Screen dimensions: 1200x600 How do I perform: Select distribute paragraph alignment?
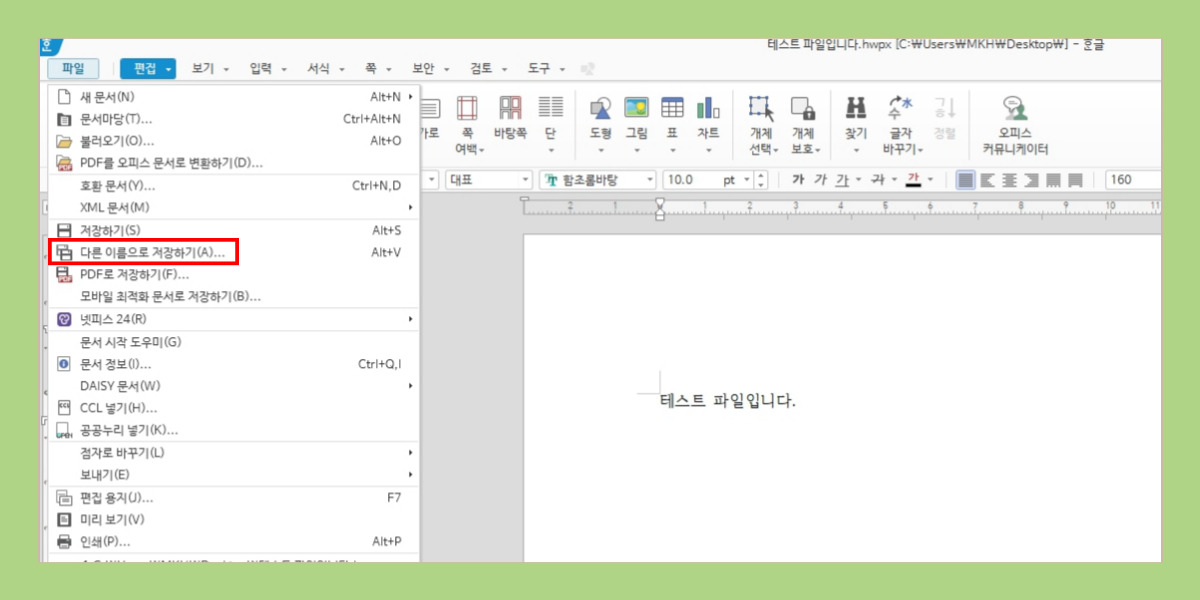1054,180
